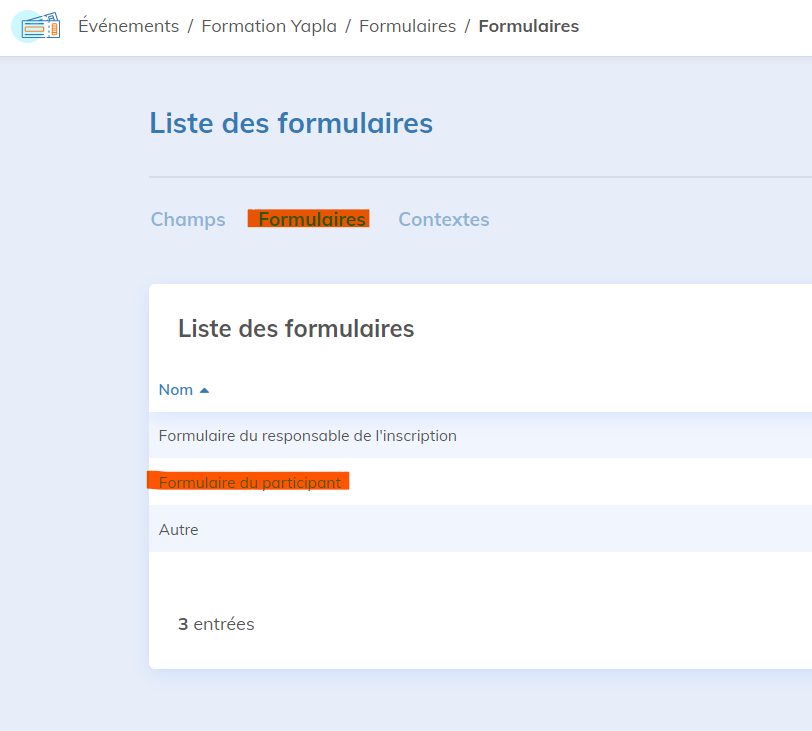812x731 pixels.
Task: Click the Nom column header to sort
Action: tap(176, 389)
